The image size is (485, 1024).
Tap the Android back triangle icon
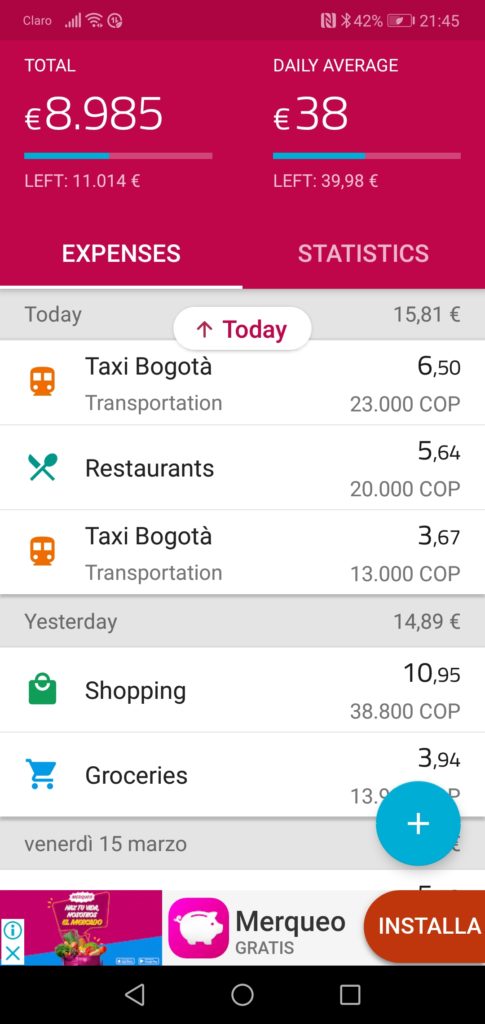point(134,995)
